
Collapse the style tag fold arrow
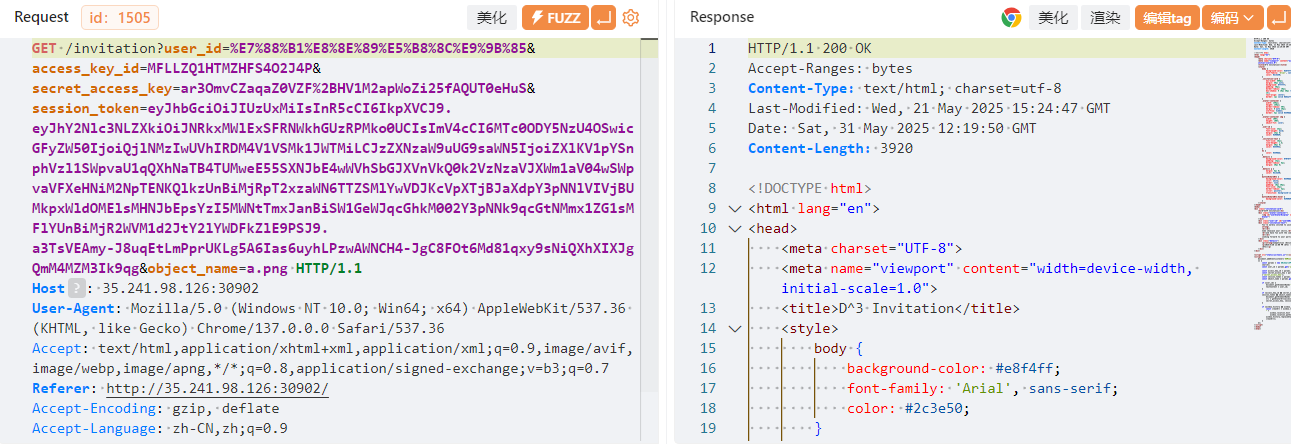pos(736,329)
